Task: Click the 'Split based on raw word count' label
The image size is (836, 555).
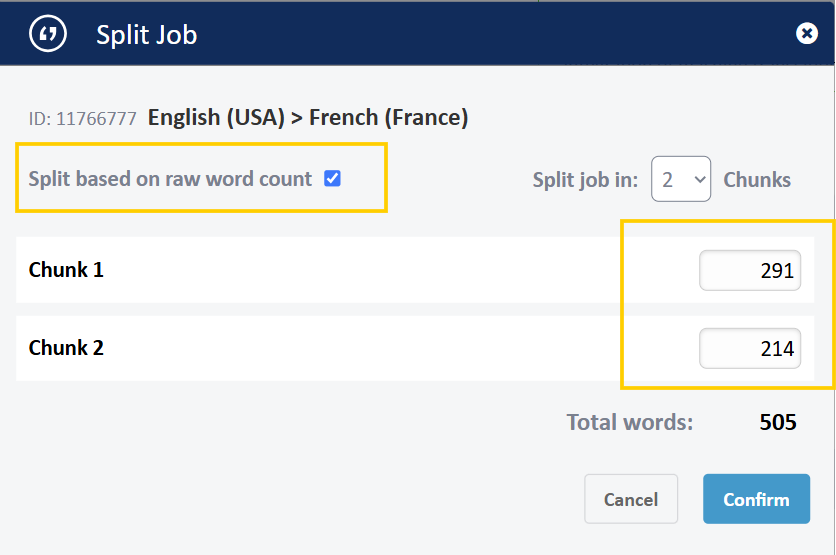Action: coord(170,179)
